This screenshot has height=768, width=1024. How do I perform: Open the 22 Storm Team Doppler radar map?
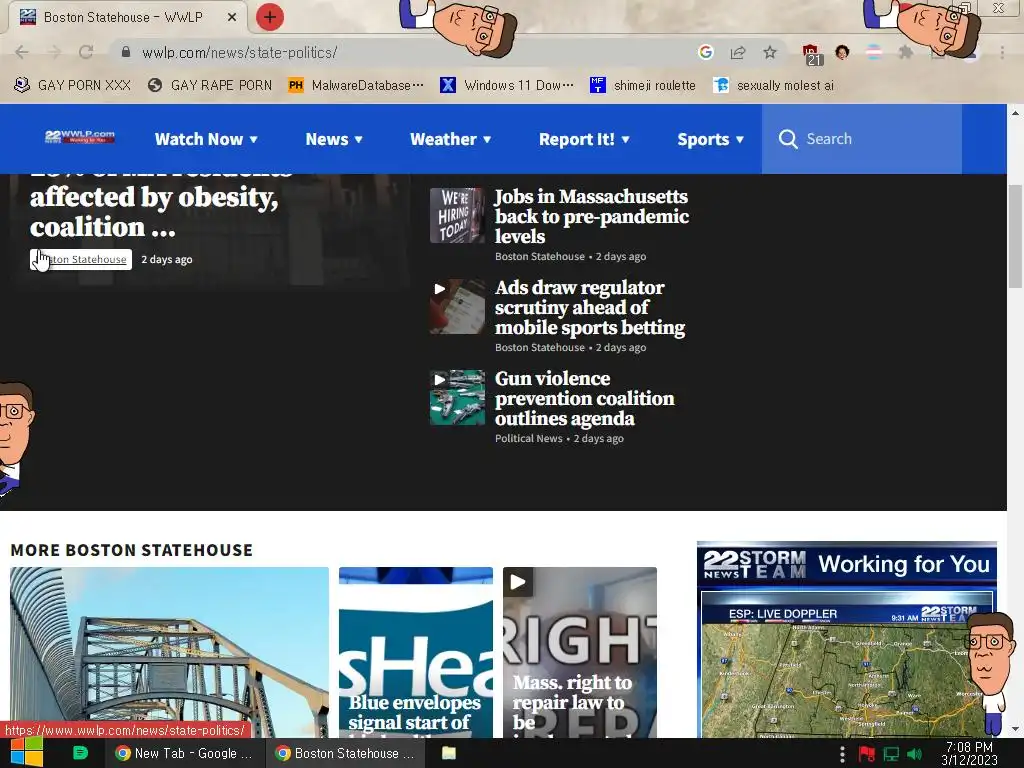click(846, 663)
